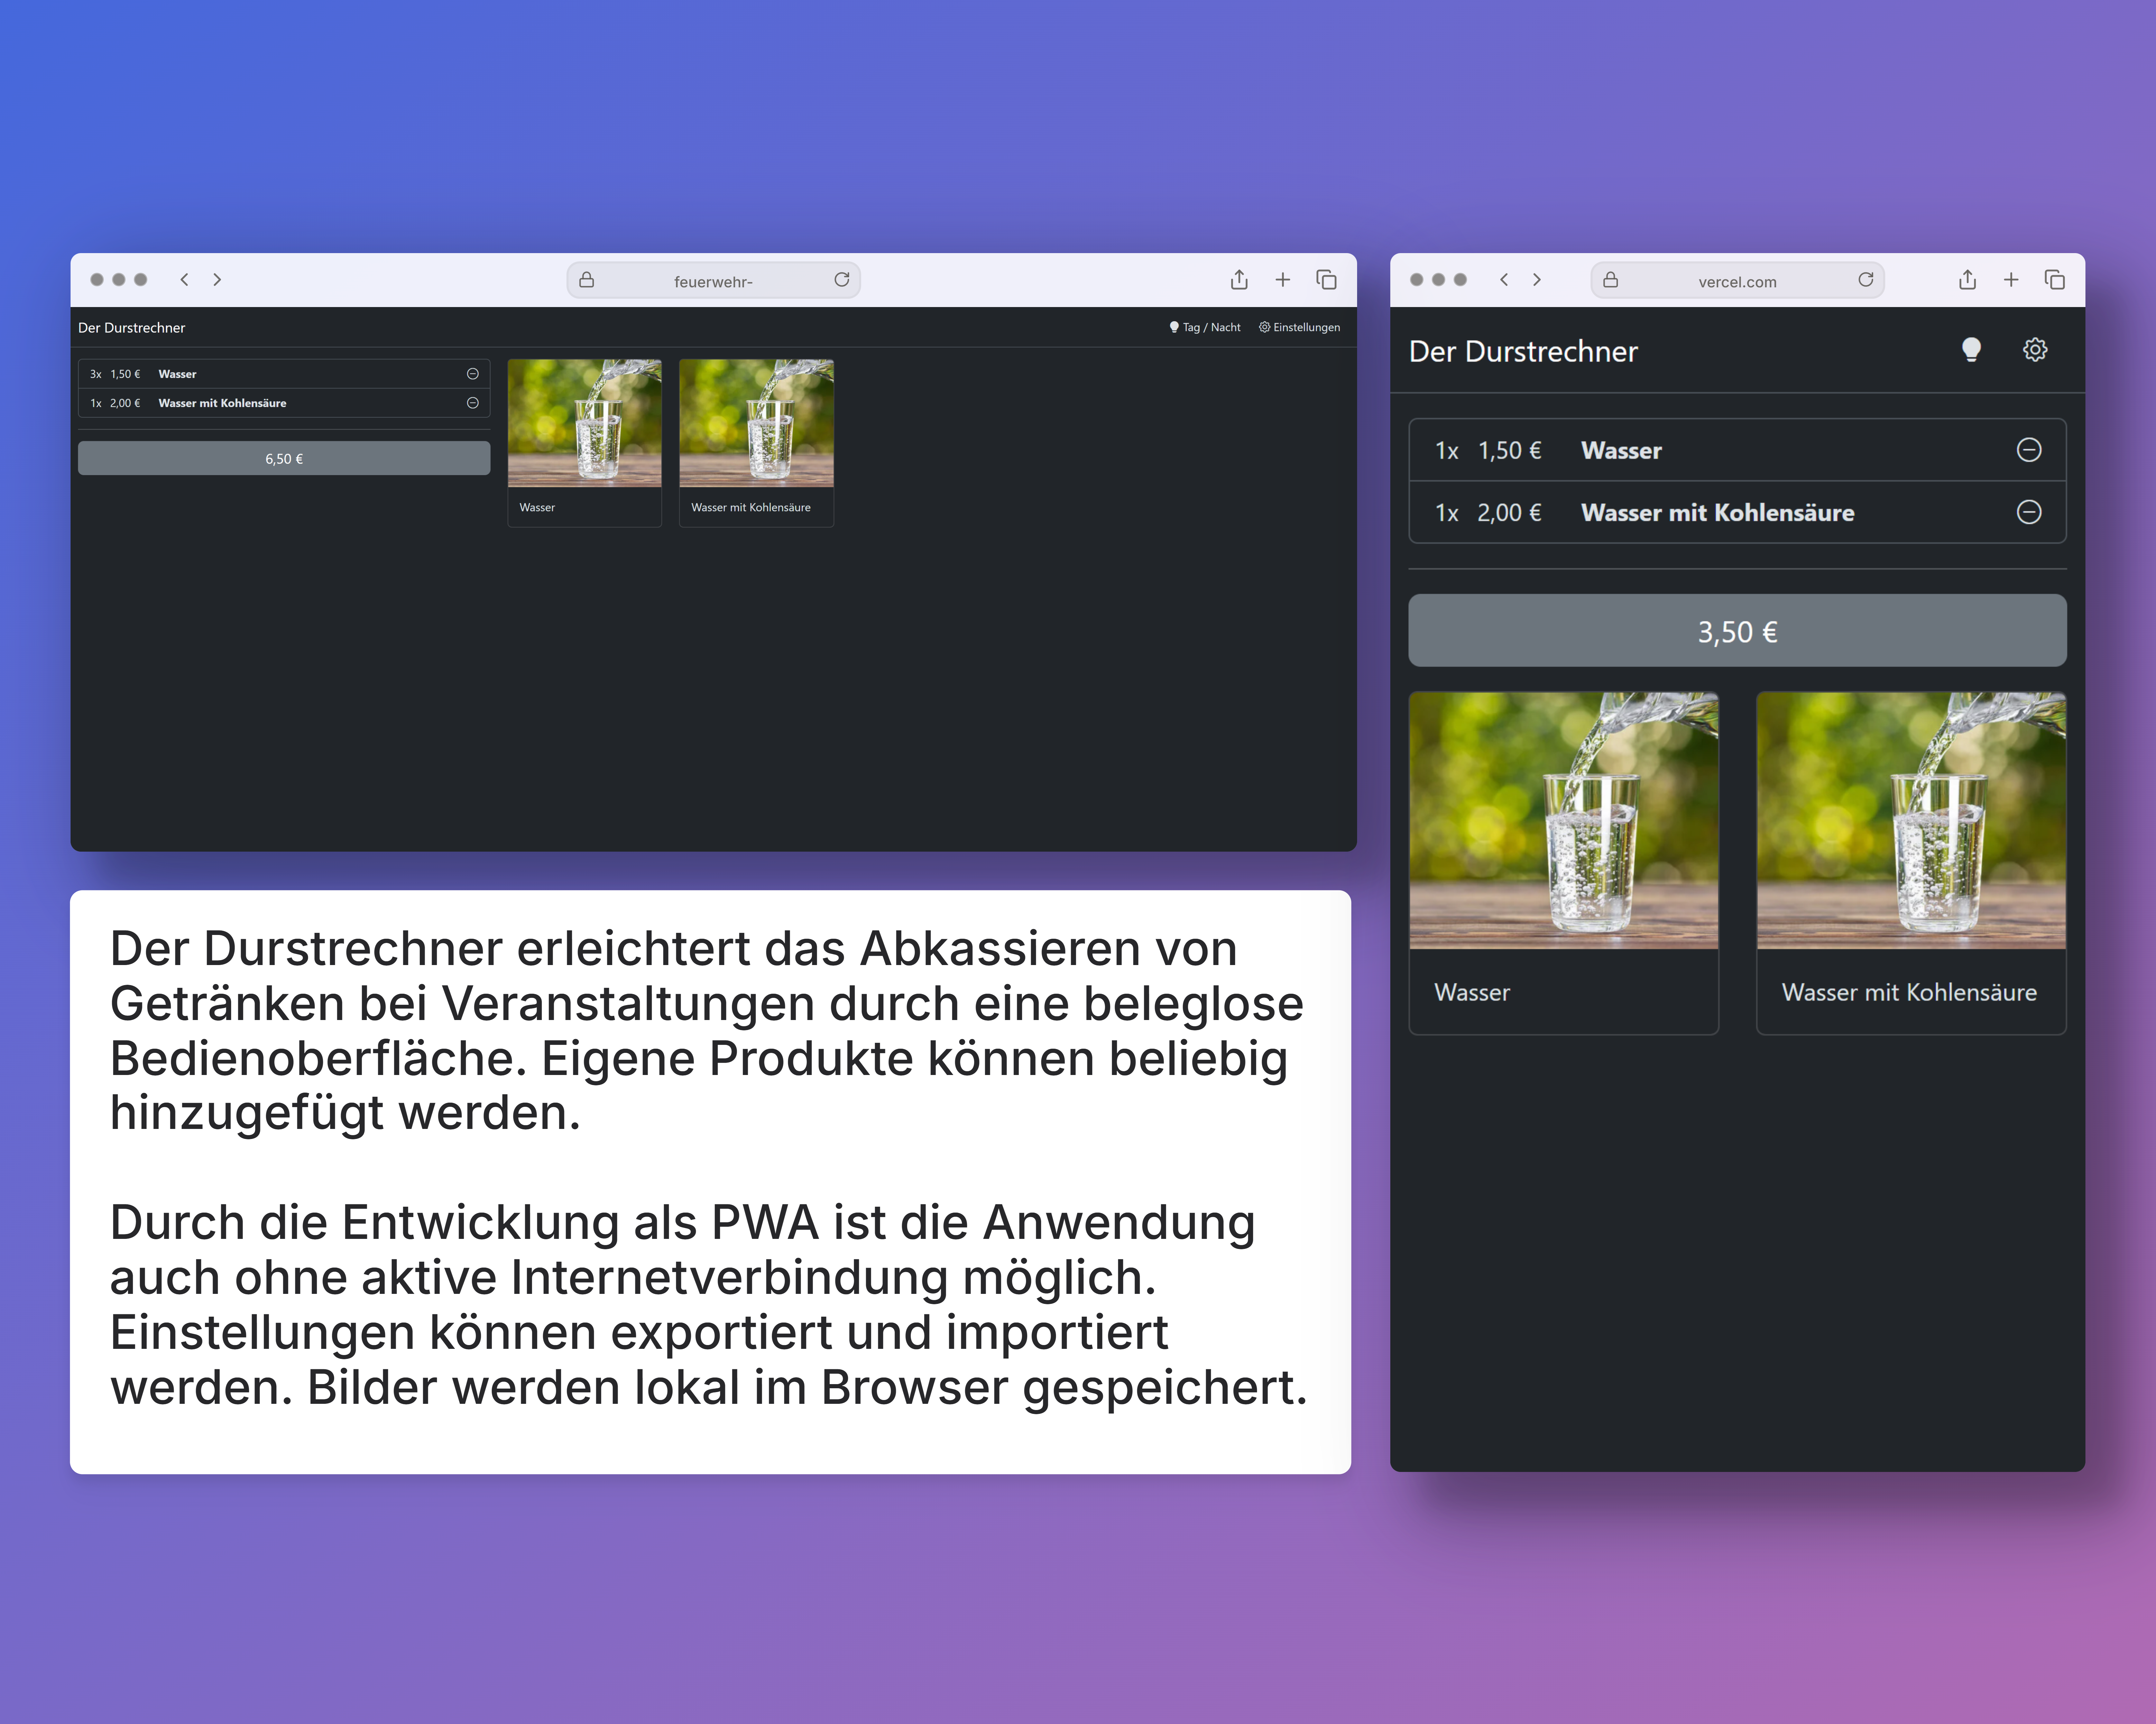Open new tab in vercel.com browser
The width and height of the screenshot is (2156, 1724).
coord(2011,280)
